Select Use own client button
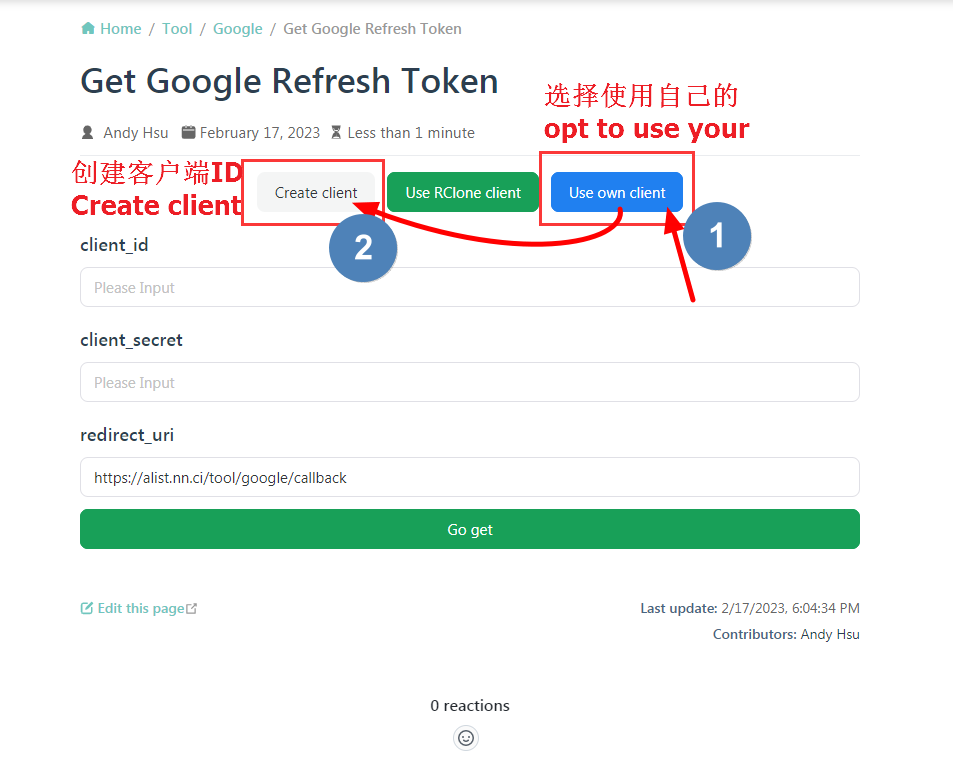The image size is (953, 759). 617,193
